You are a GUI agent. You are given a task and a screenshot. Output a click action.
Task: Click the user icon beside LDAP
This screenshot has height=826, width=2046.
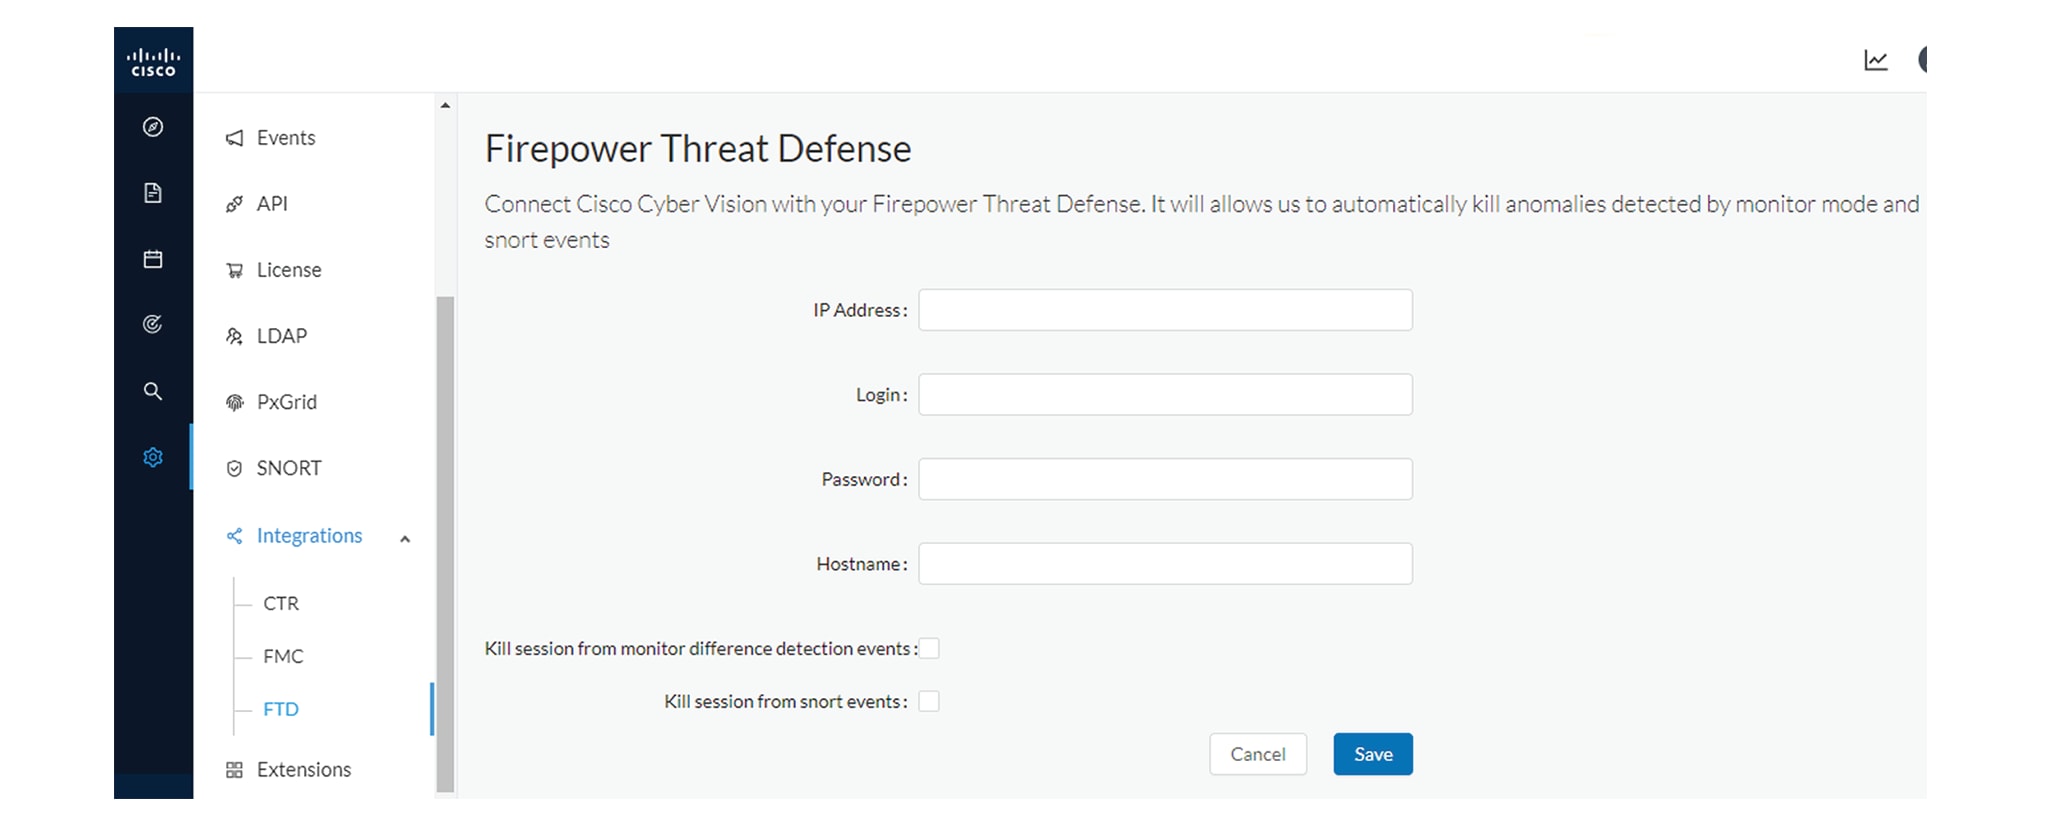(234, 336)
